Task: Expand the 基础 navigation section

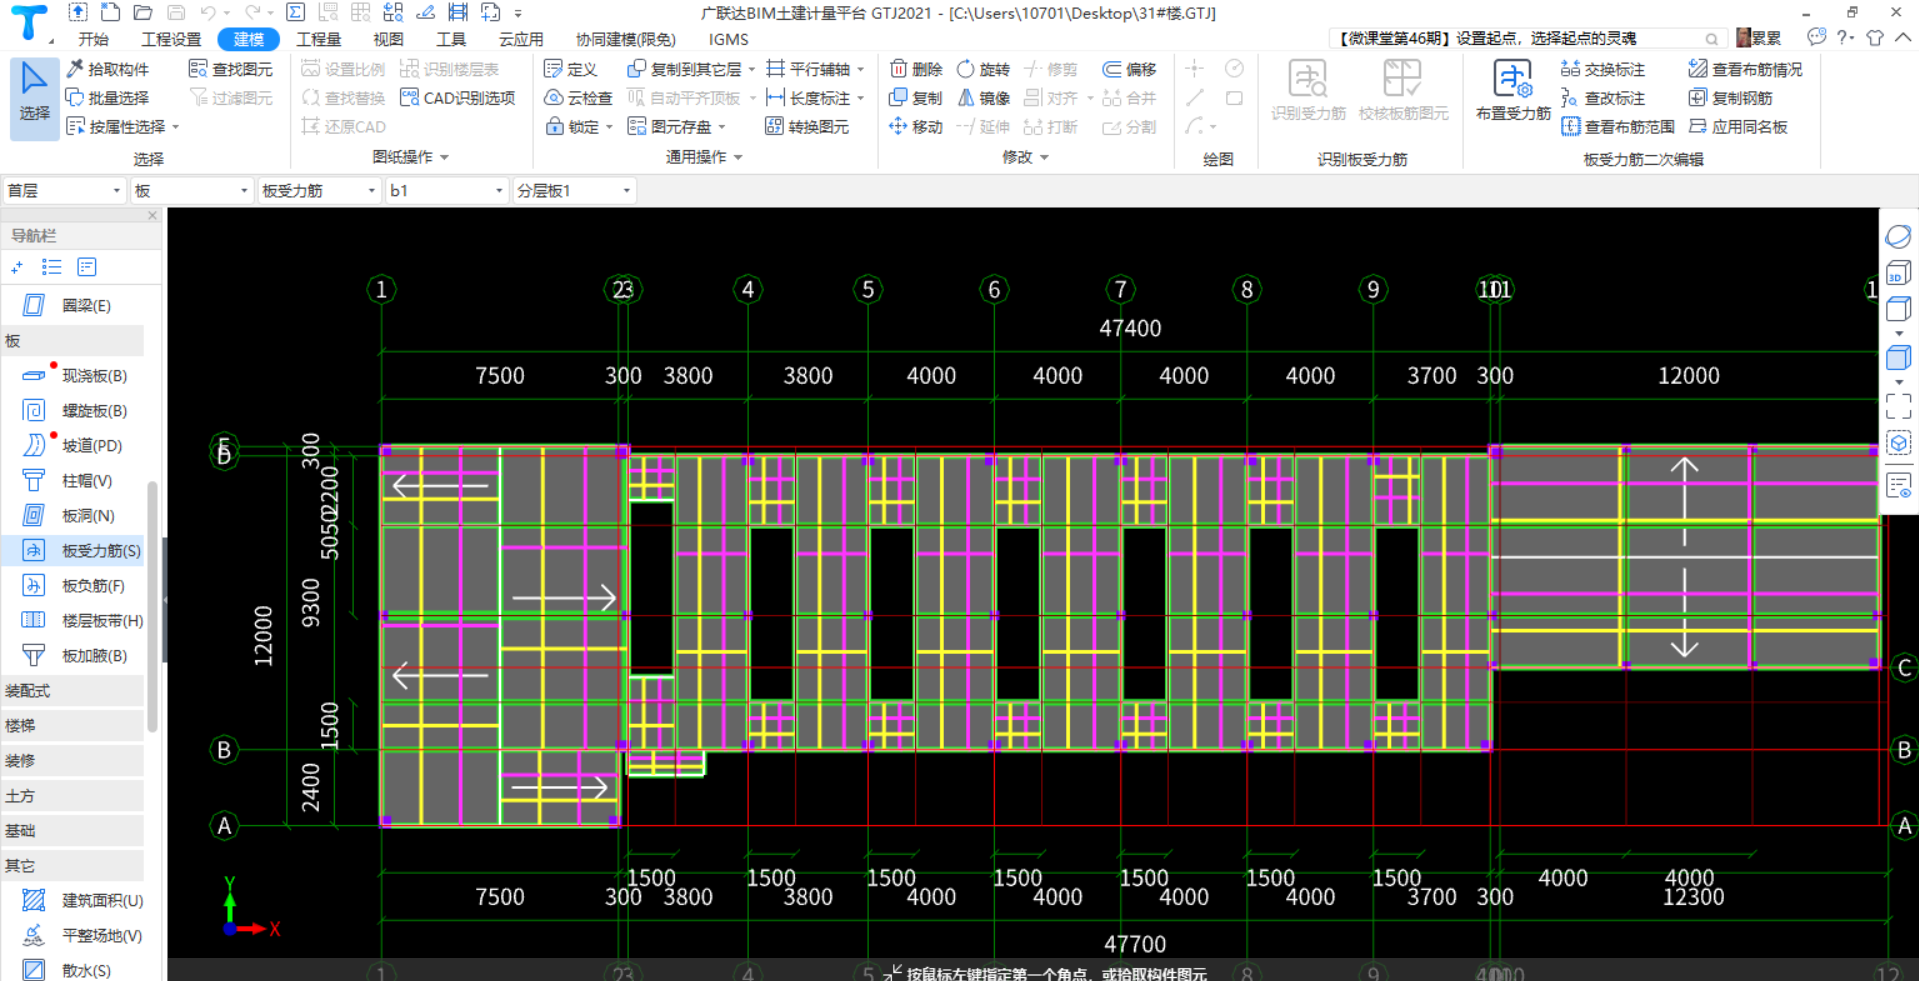Action: 73,831
